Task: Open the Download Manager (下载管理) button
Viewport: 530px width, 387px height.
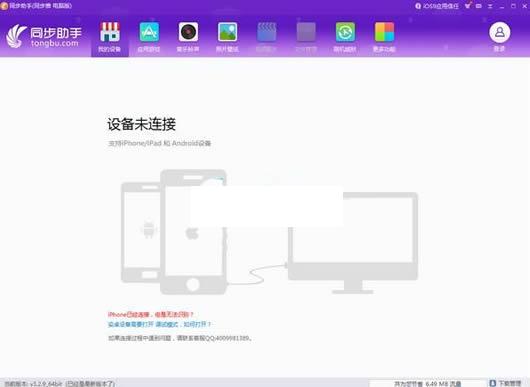Action: coord(506,383)
